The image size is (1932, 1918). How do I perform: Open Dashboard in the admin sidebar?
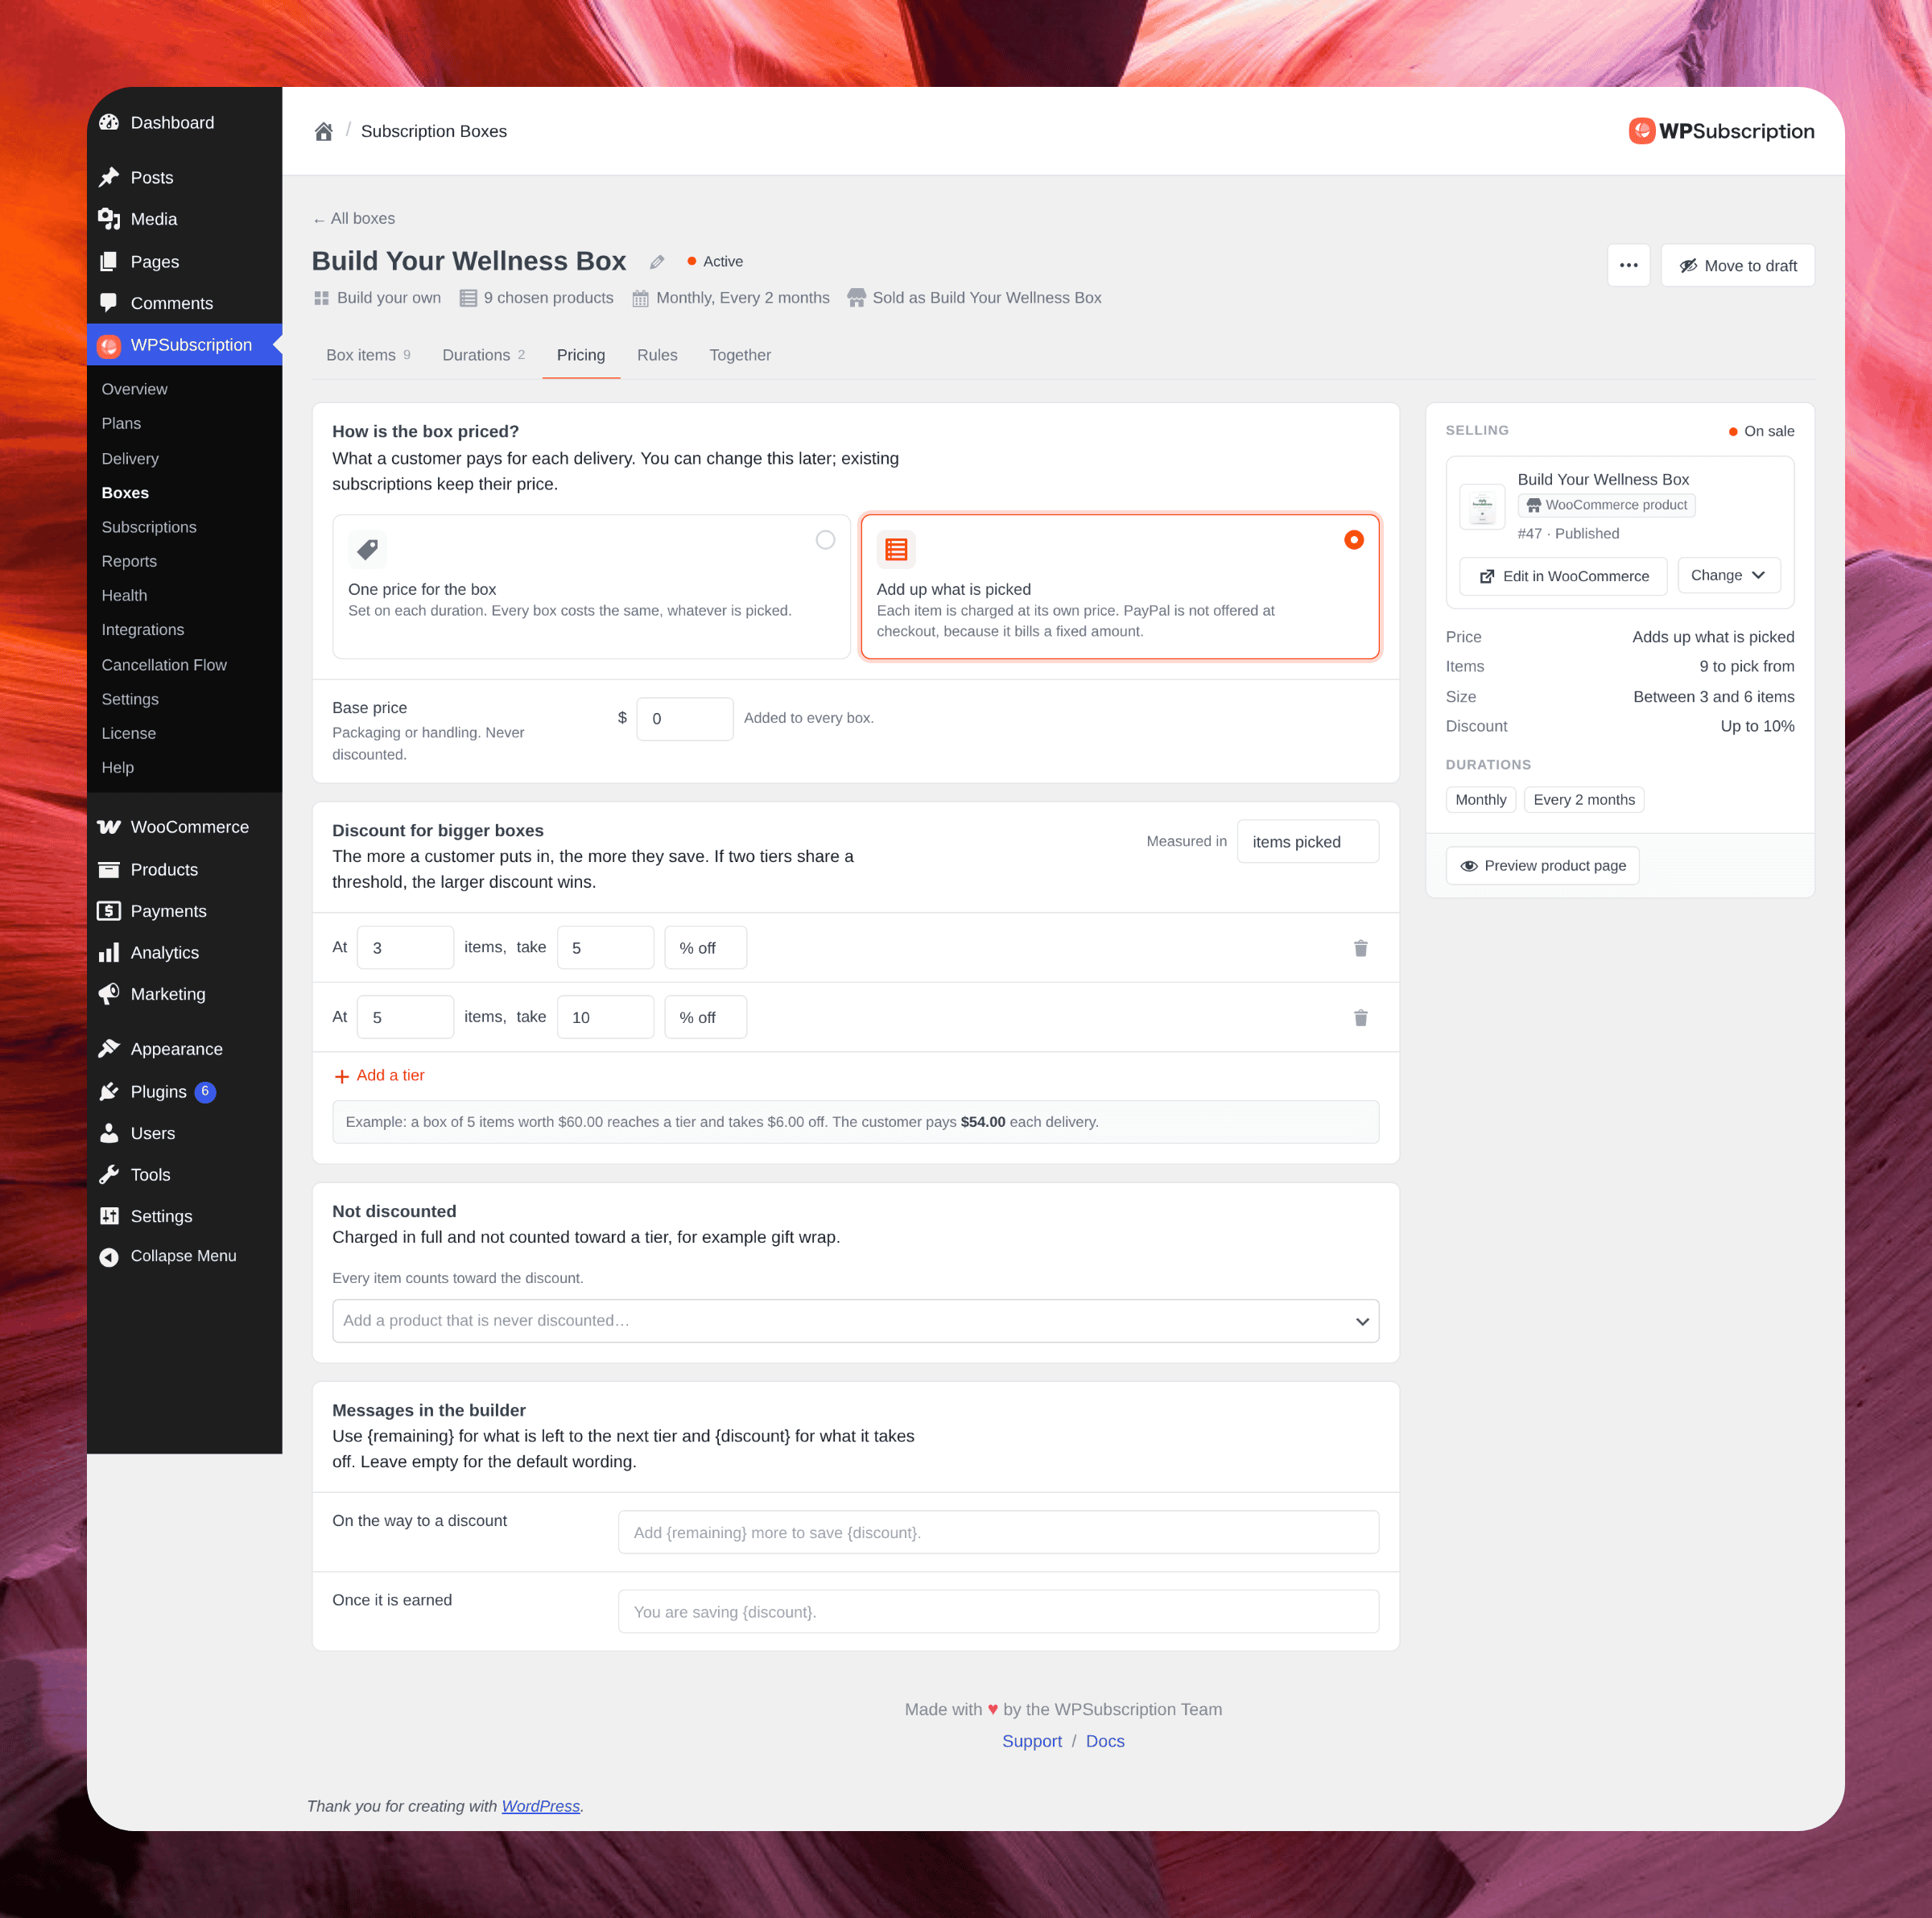point(184,123)
